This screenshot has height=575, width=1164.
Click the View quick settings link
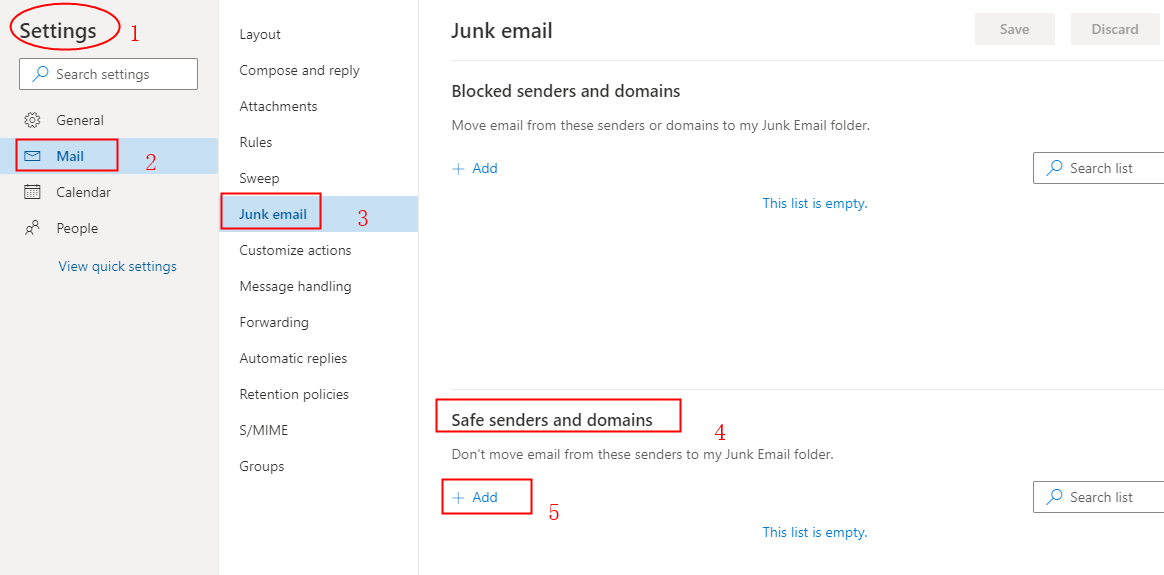[x=117, y=266]
